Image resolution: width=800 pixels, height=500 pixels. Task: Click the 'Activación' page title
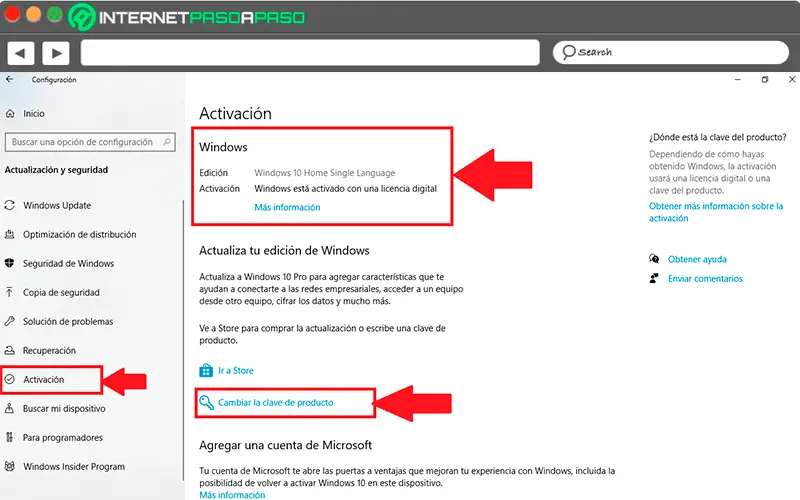(235, 113)
